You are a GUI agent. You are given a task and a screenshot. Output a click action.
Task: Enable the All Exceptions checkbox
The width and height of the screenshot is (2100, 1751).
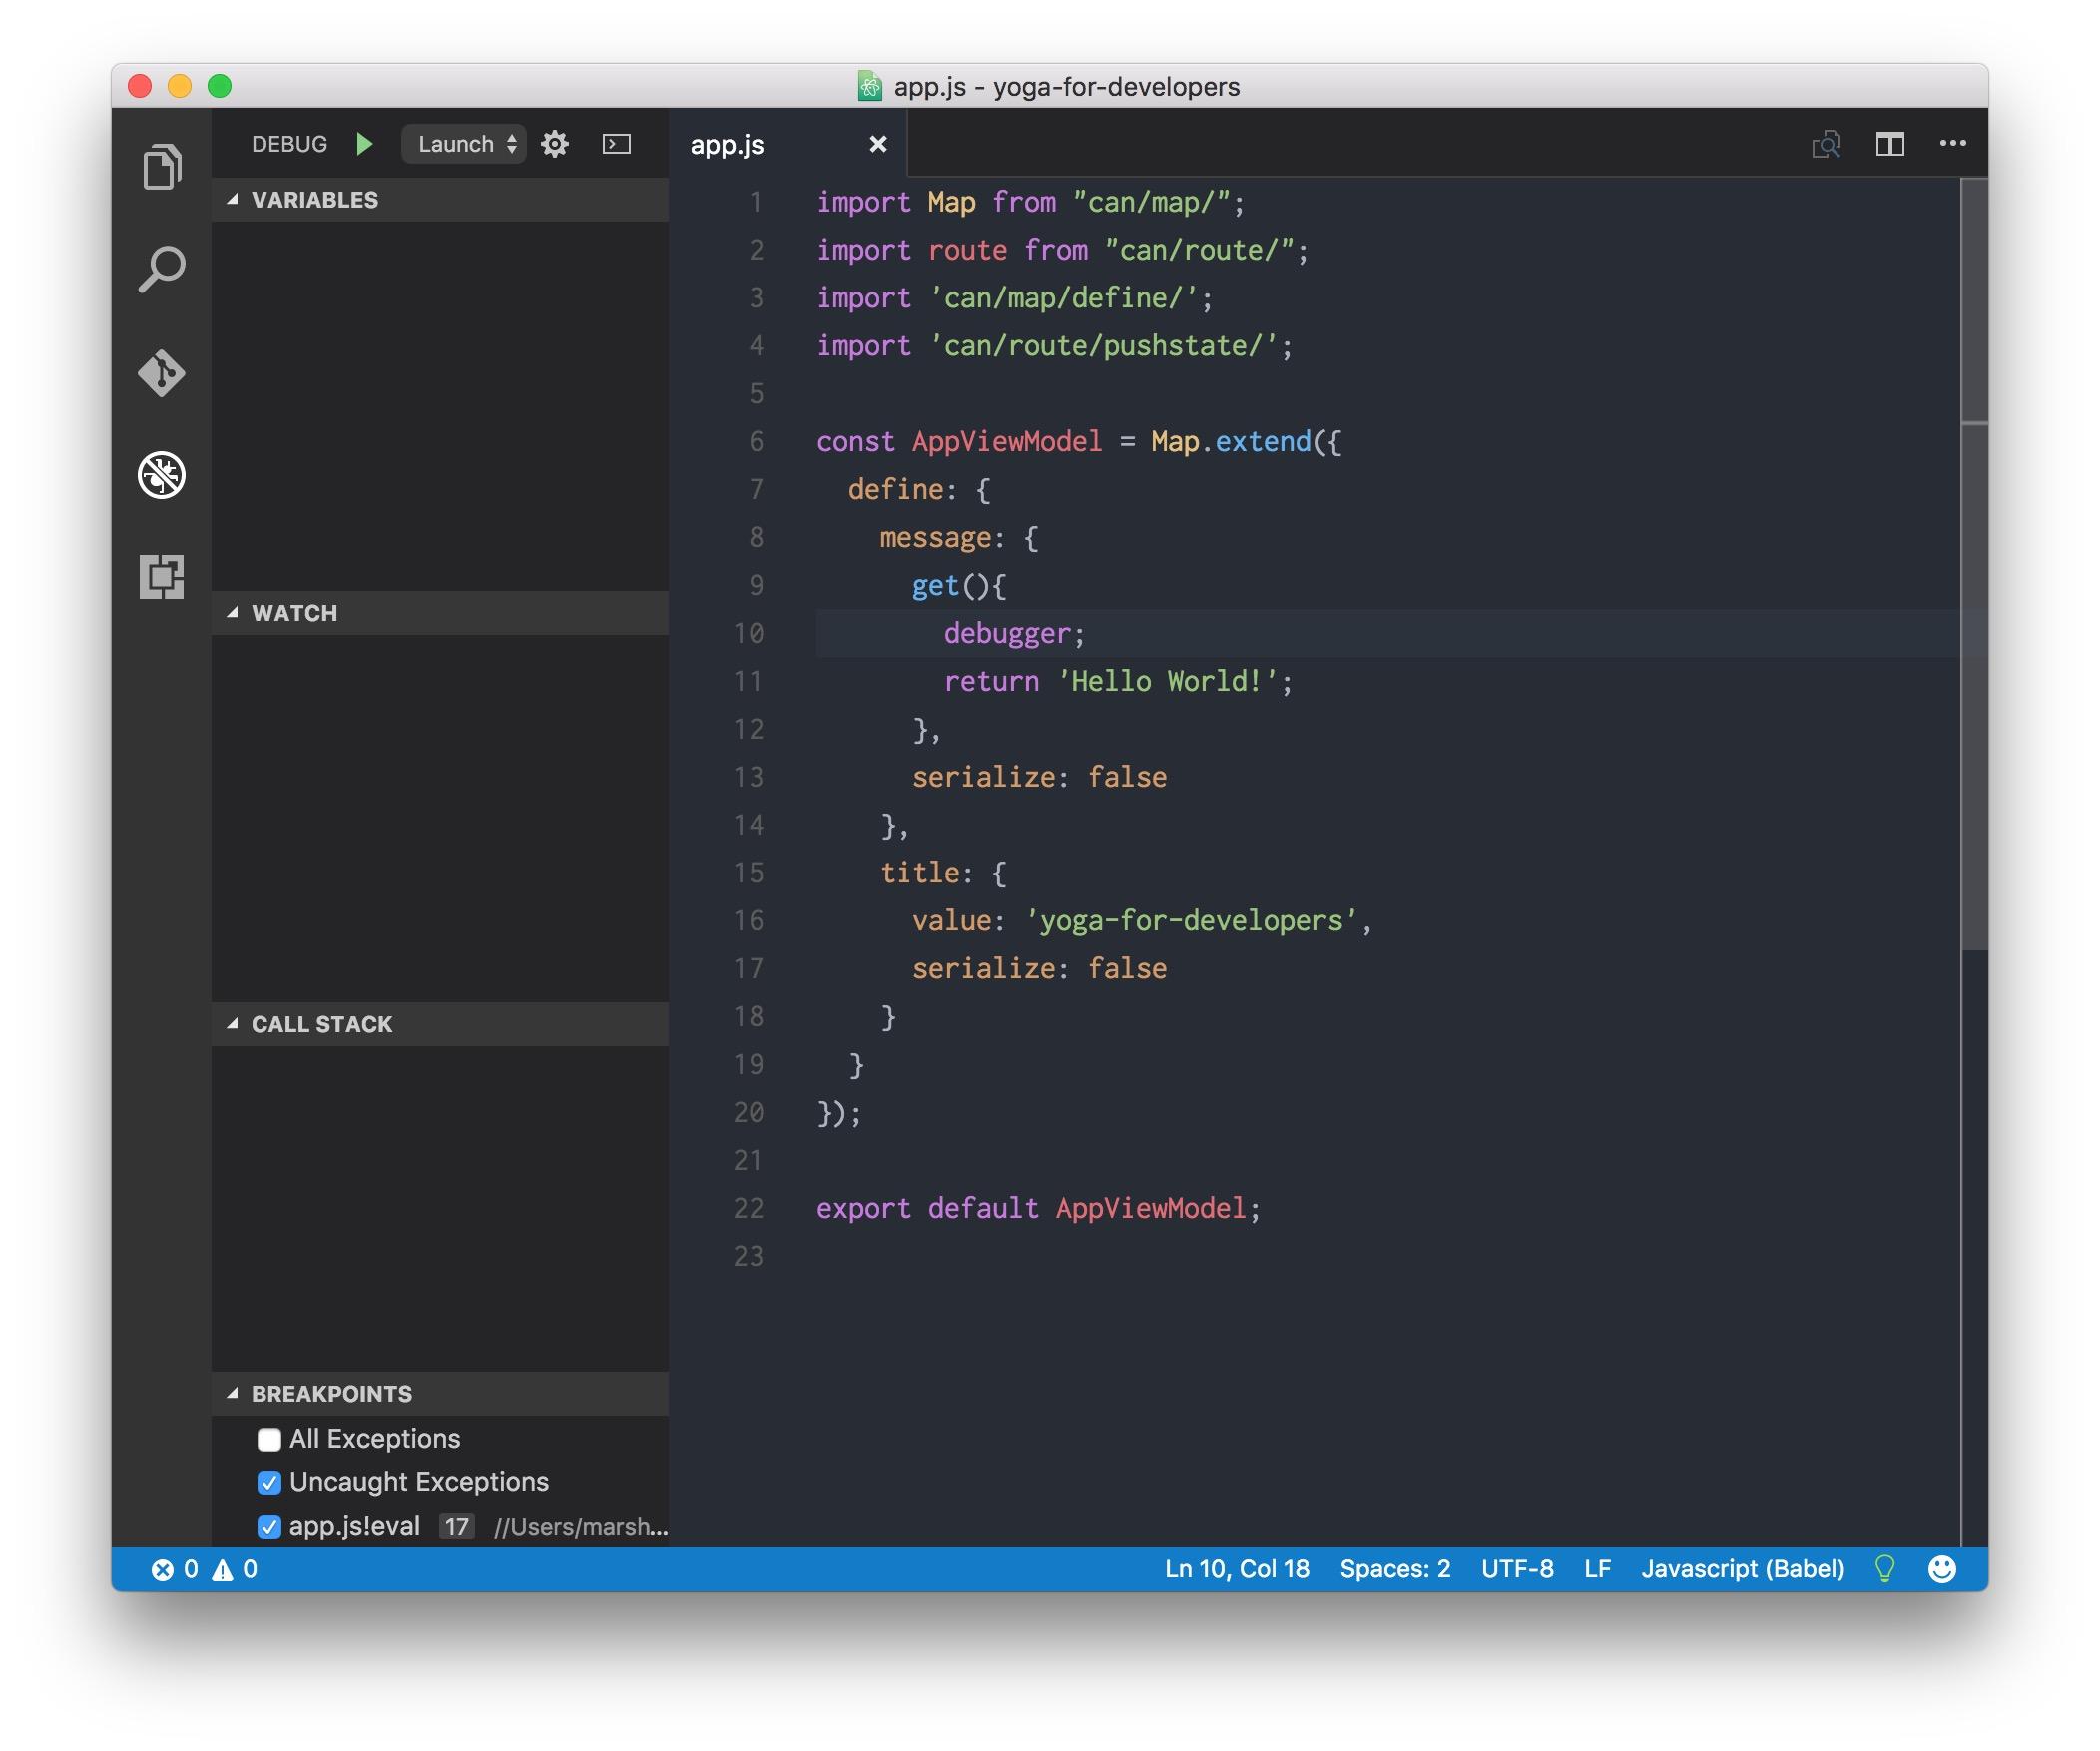tap(268, 1440)
